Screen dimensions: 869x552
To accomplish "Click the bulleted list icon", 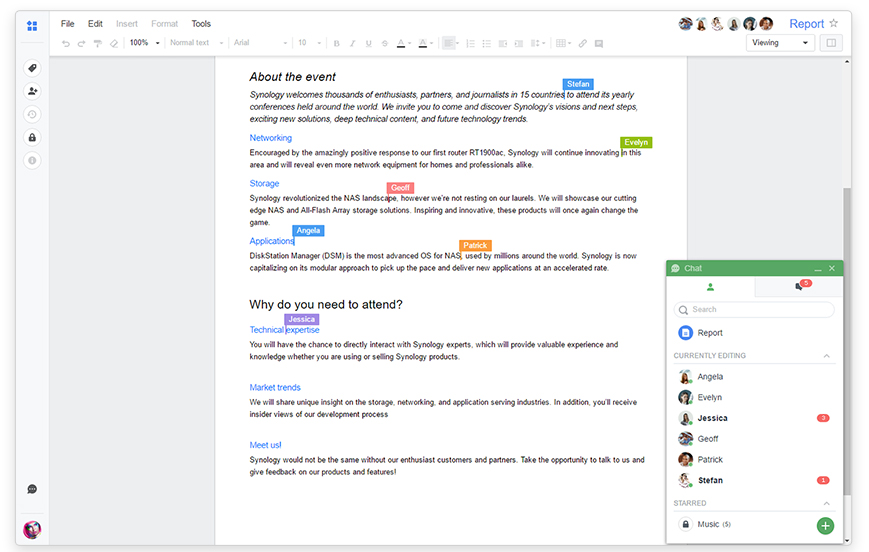I will (487, 43).
